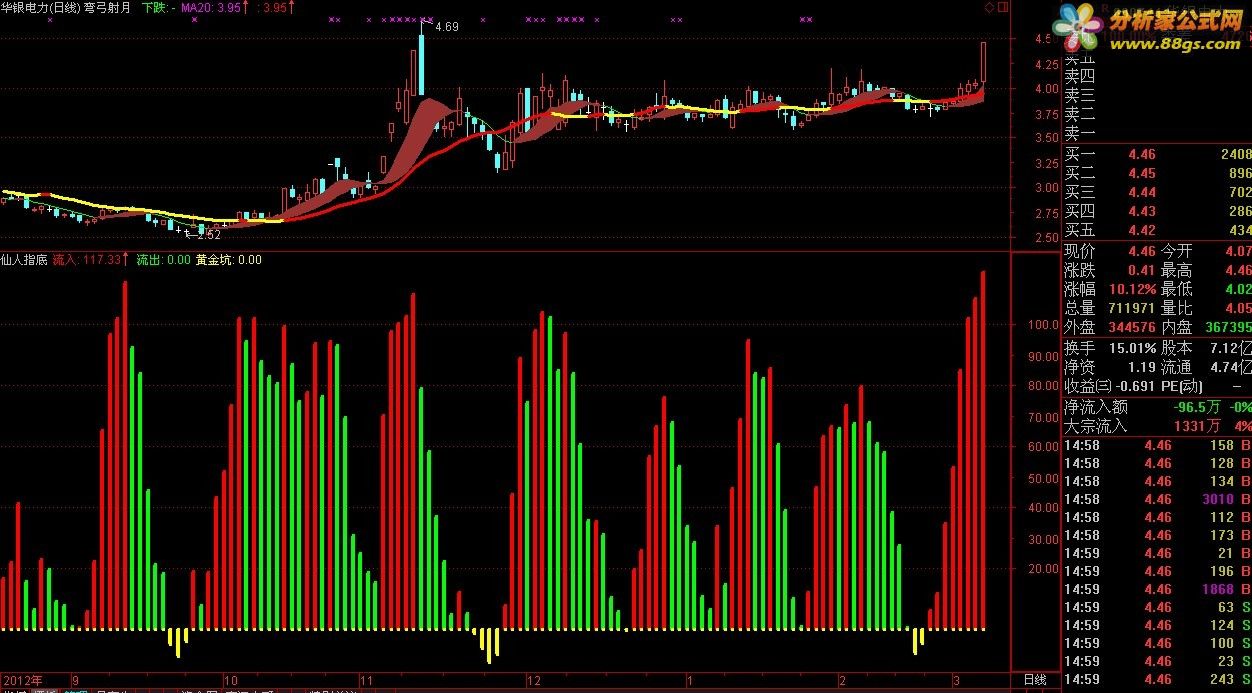Image resolution: width=1252 pixels, height=693 pixels.
Task: Click the 日线 period button
Action: (x=1035, y=680)
